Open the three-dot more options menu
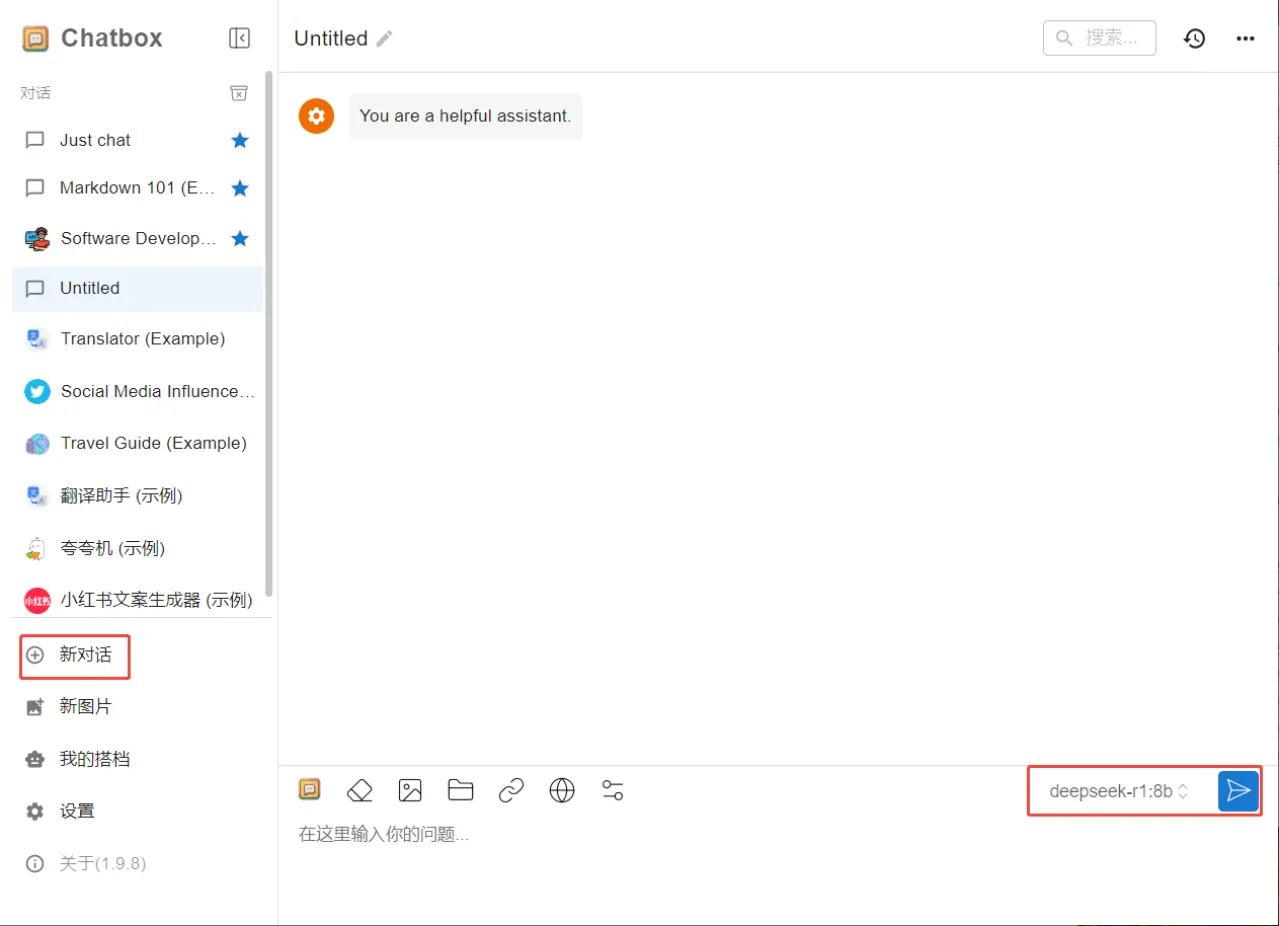The image size is (1279, 926). click(1245, 38)
